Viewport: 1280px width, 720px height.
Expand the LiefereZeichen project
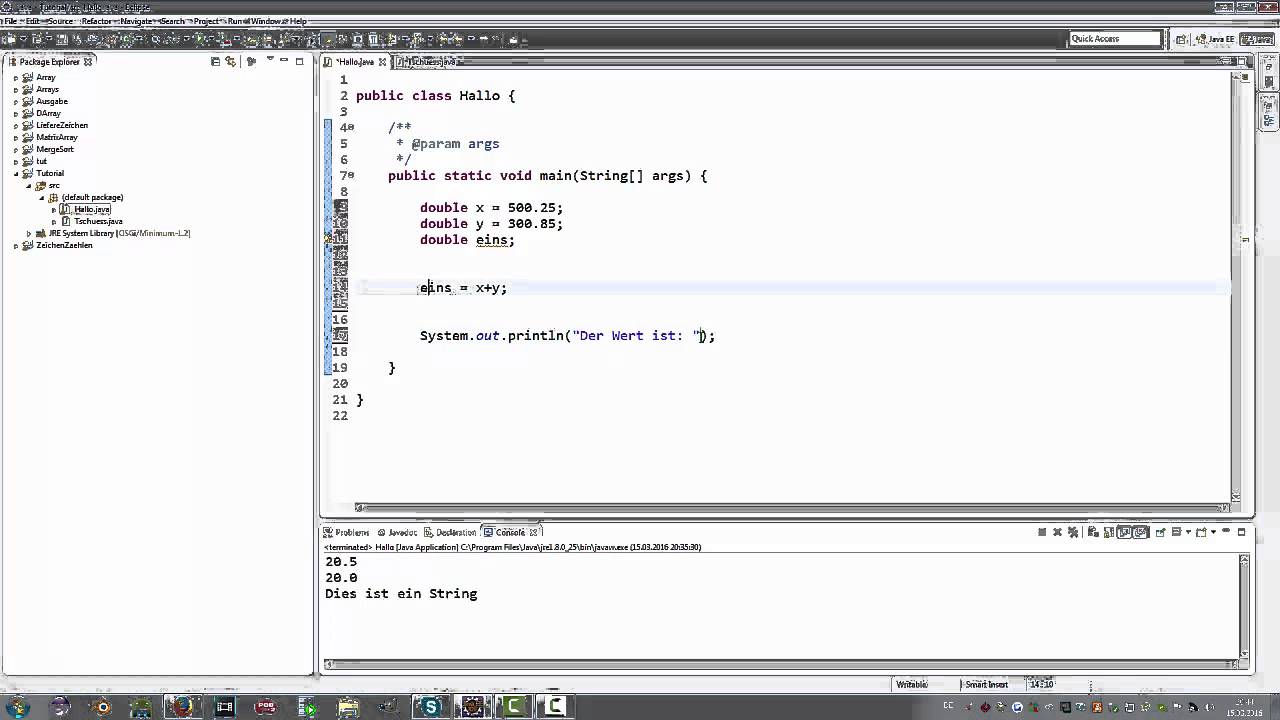(16, 125)
